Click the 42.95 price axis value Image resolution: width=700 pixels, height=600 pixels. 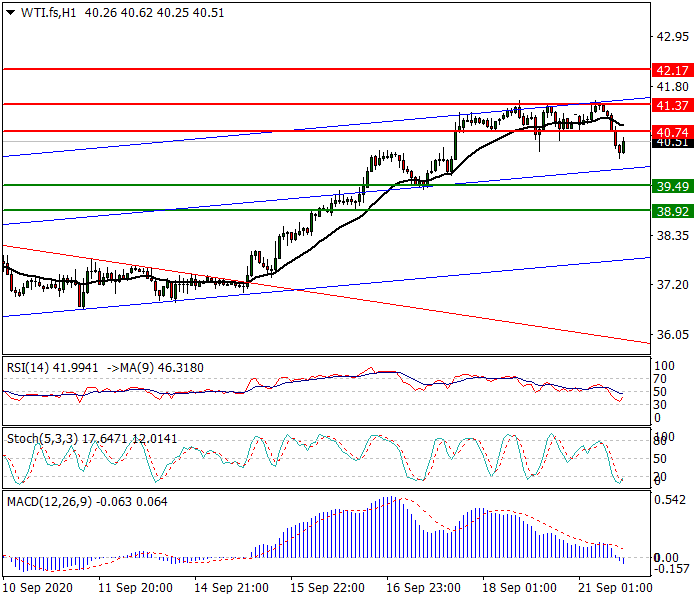(x=672, y=37)
